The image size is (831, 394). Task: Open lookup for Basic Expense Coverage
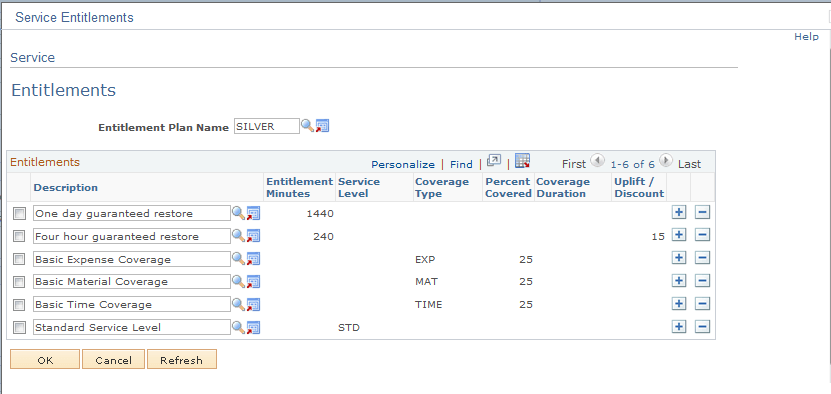(238, 259)
